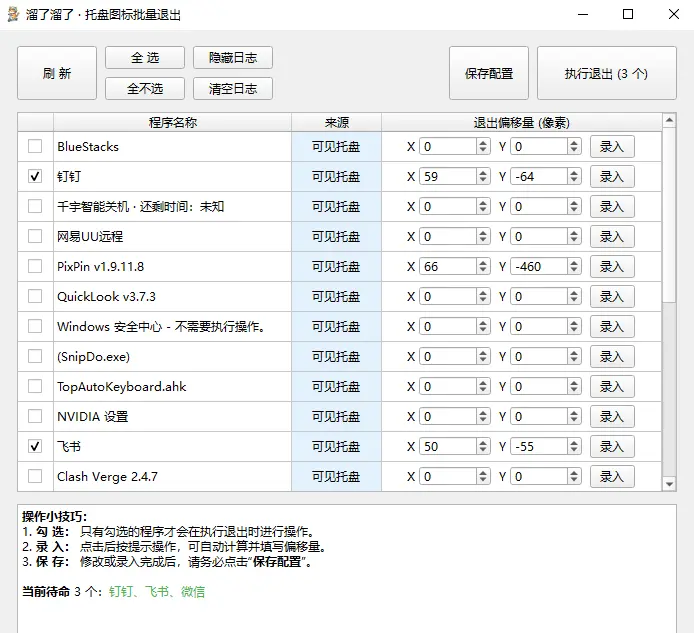Screen dimensions: 694x633
Task: Enable the 网易UU远程 checkbox
Action: (35, 236)
